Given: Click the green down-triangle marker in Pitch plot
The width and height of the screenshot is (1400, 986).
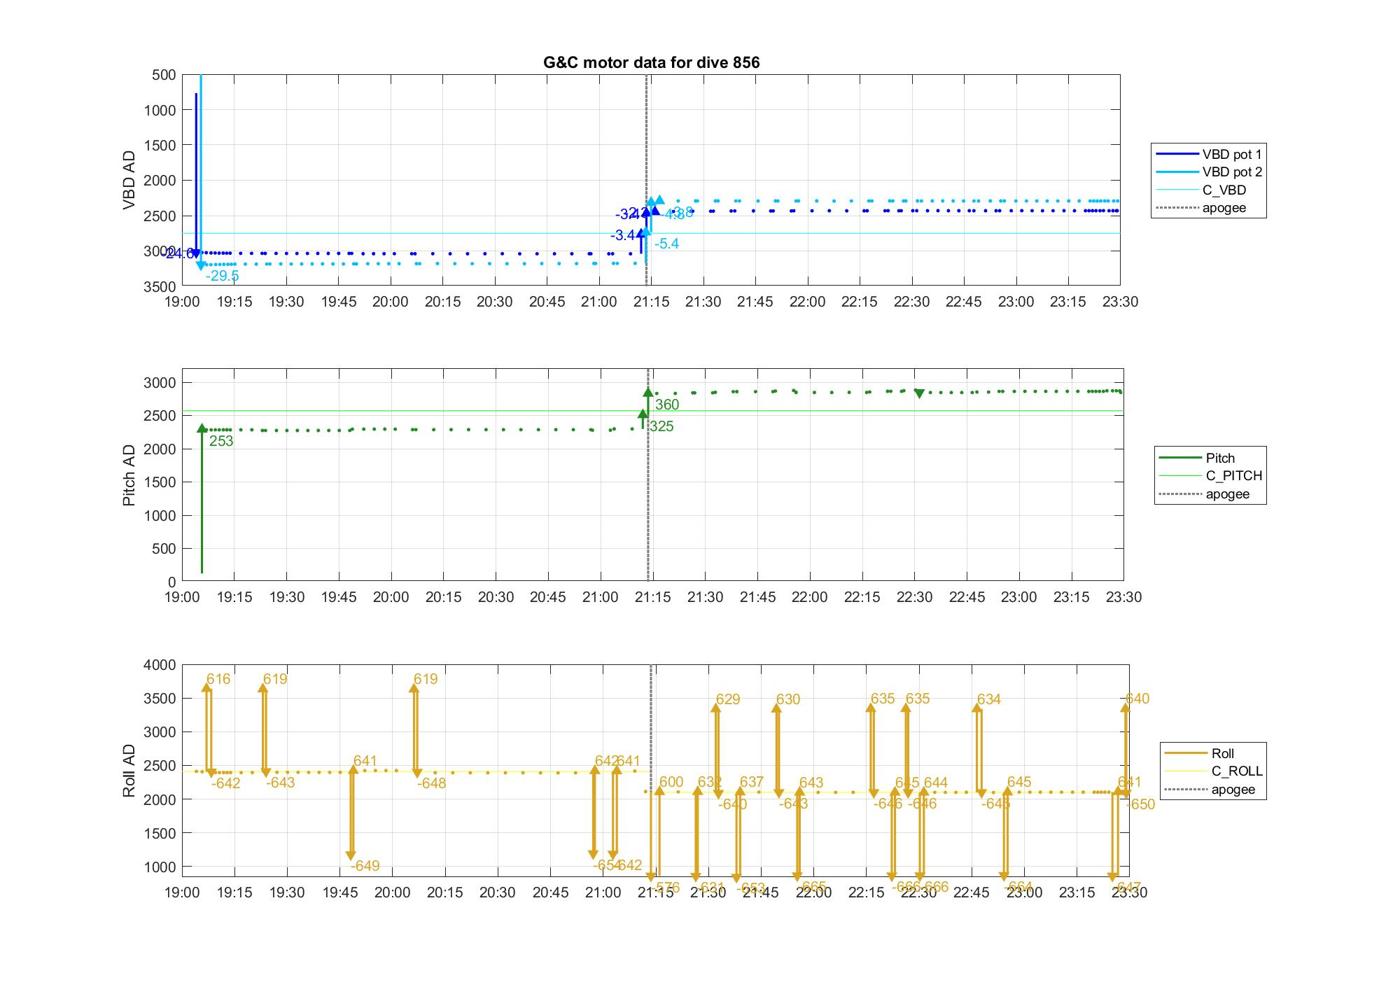Looking at the screenshot, I should coord(919,393).
